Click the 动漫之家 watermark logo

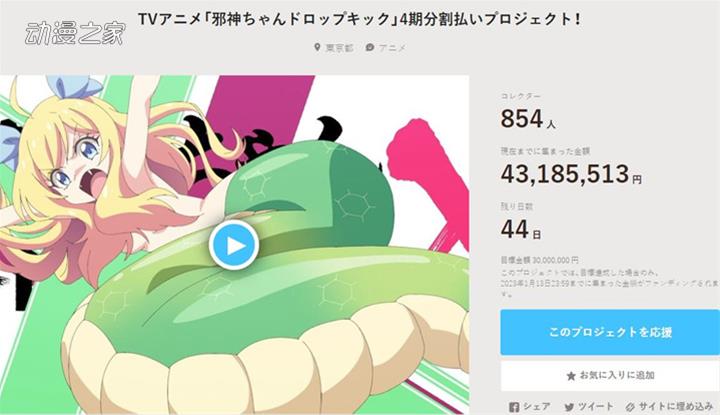point(76,34)
